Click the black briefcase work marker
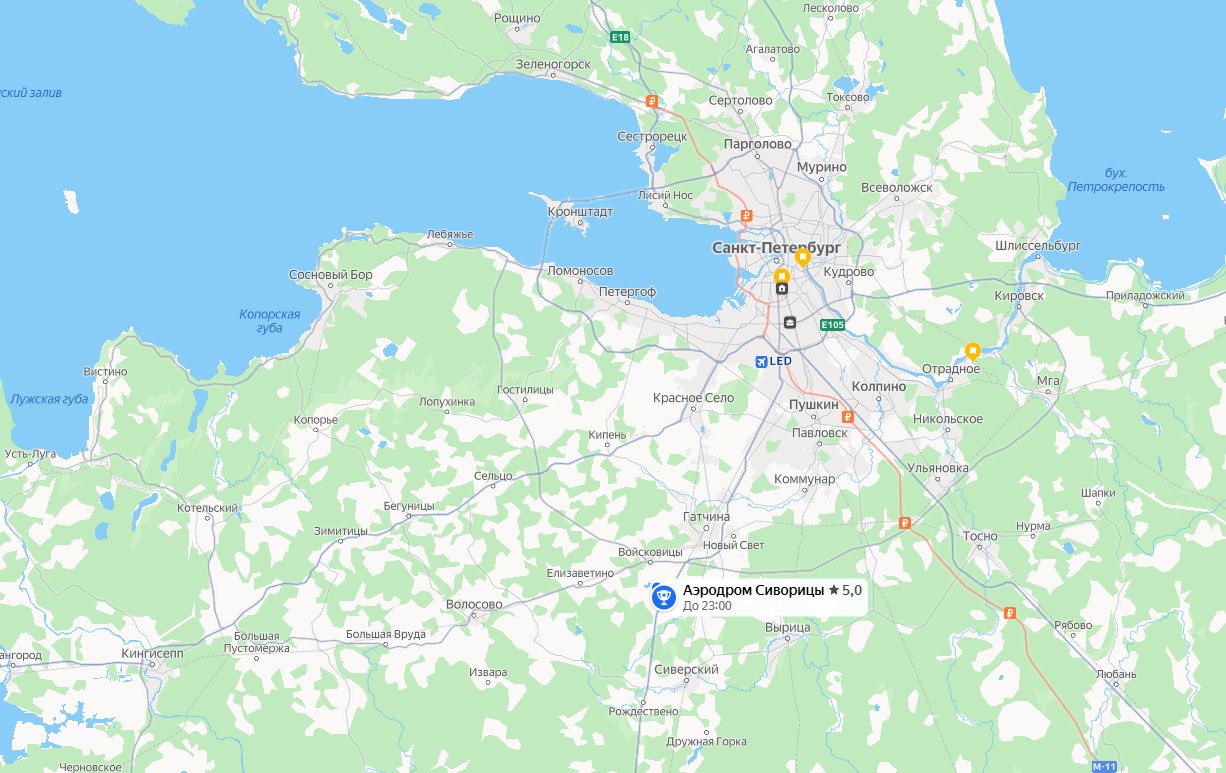This screenshot has width=1226, height=773. [x=790, y=322]
